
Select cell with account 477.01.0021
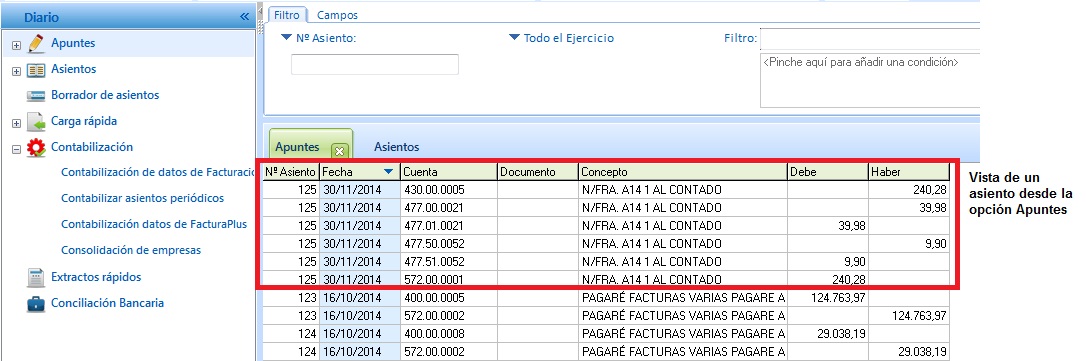pos(449,226)
